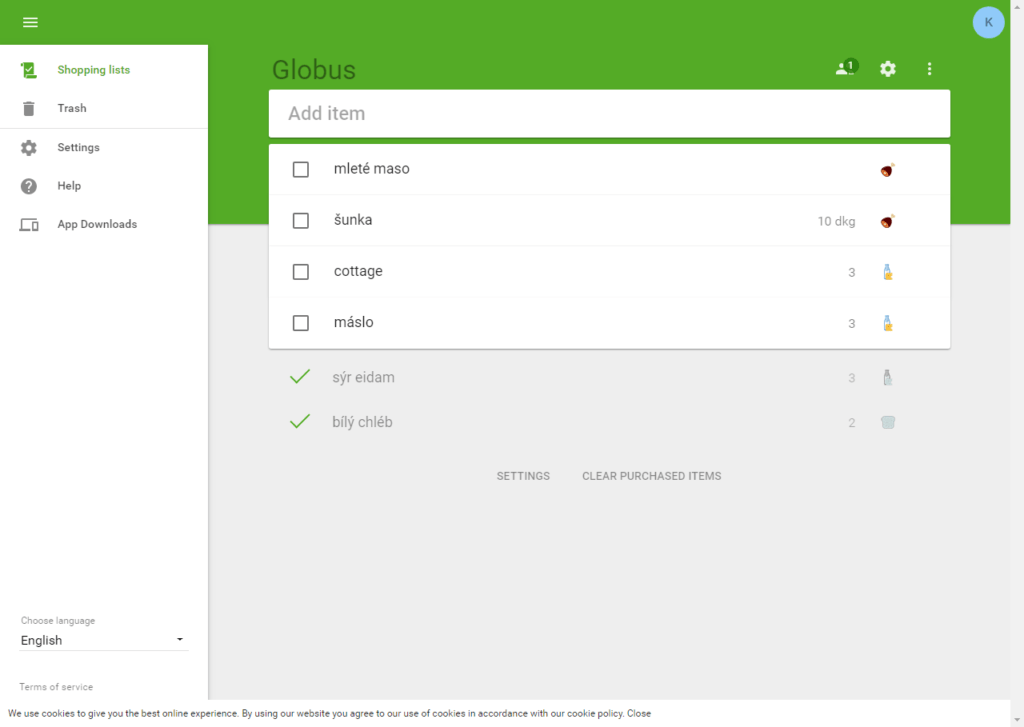Screen dimensions: 1024x727
Task: Click the máslo item name
Action: coord(353,322)
